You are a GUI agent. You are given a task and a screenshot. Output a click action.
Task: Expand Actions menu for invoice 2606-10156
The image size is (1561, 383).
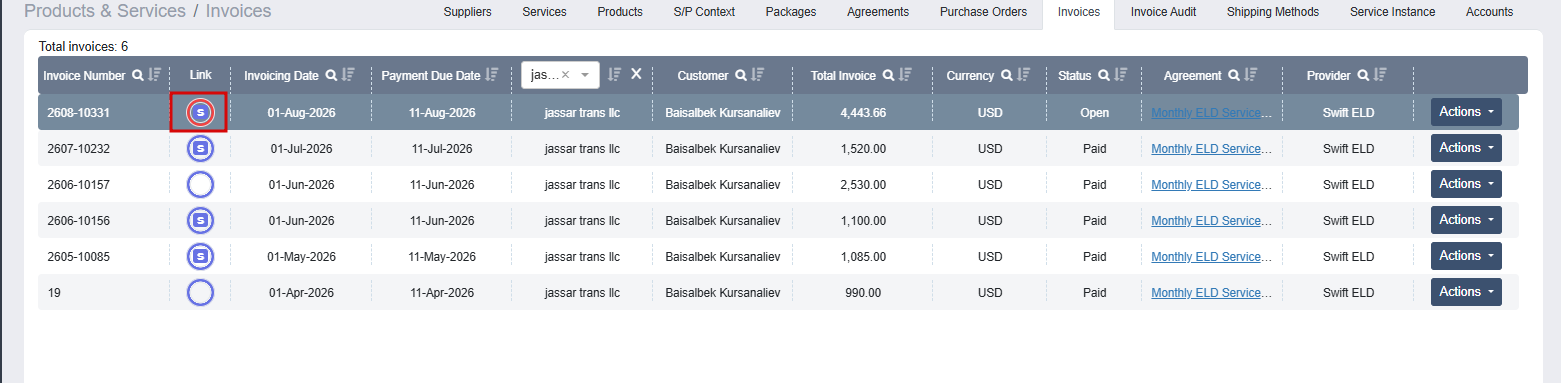(1466, 220)
